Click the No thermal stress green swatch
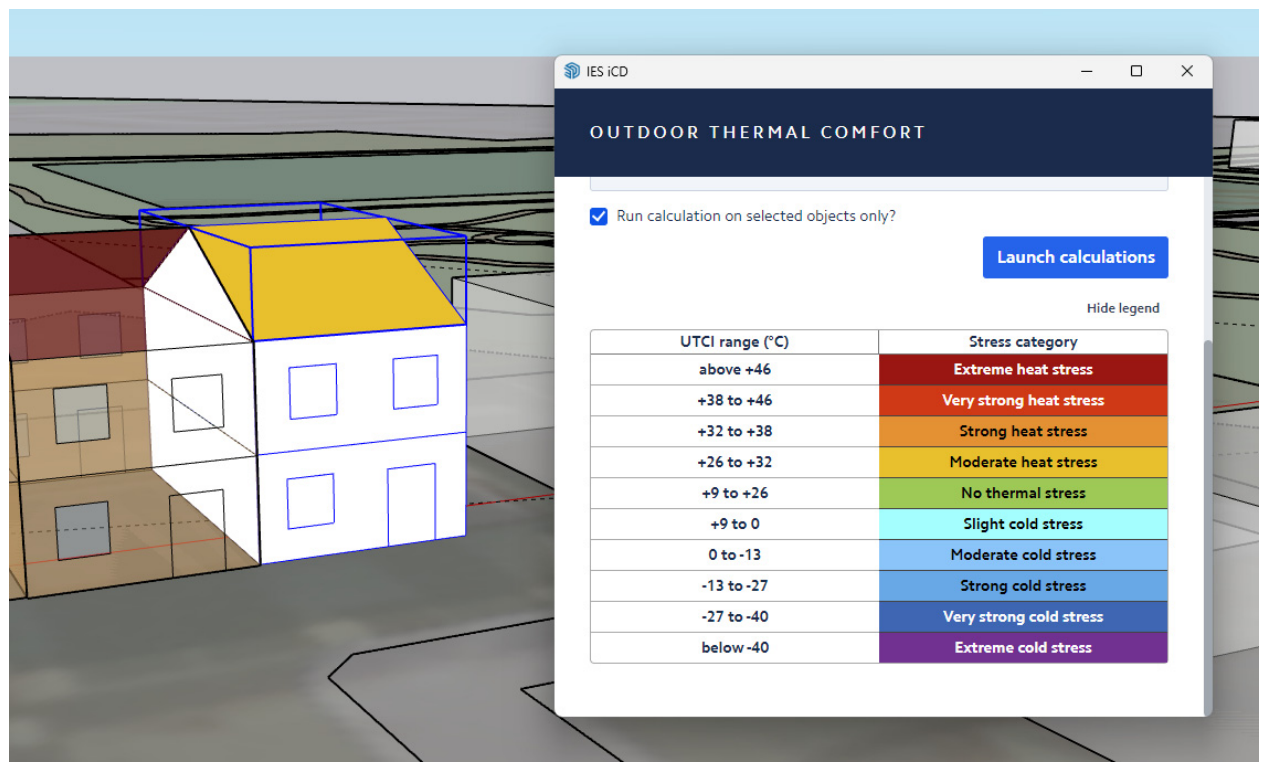 click(x=1023, y=493)
